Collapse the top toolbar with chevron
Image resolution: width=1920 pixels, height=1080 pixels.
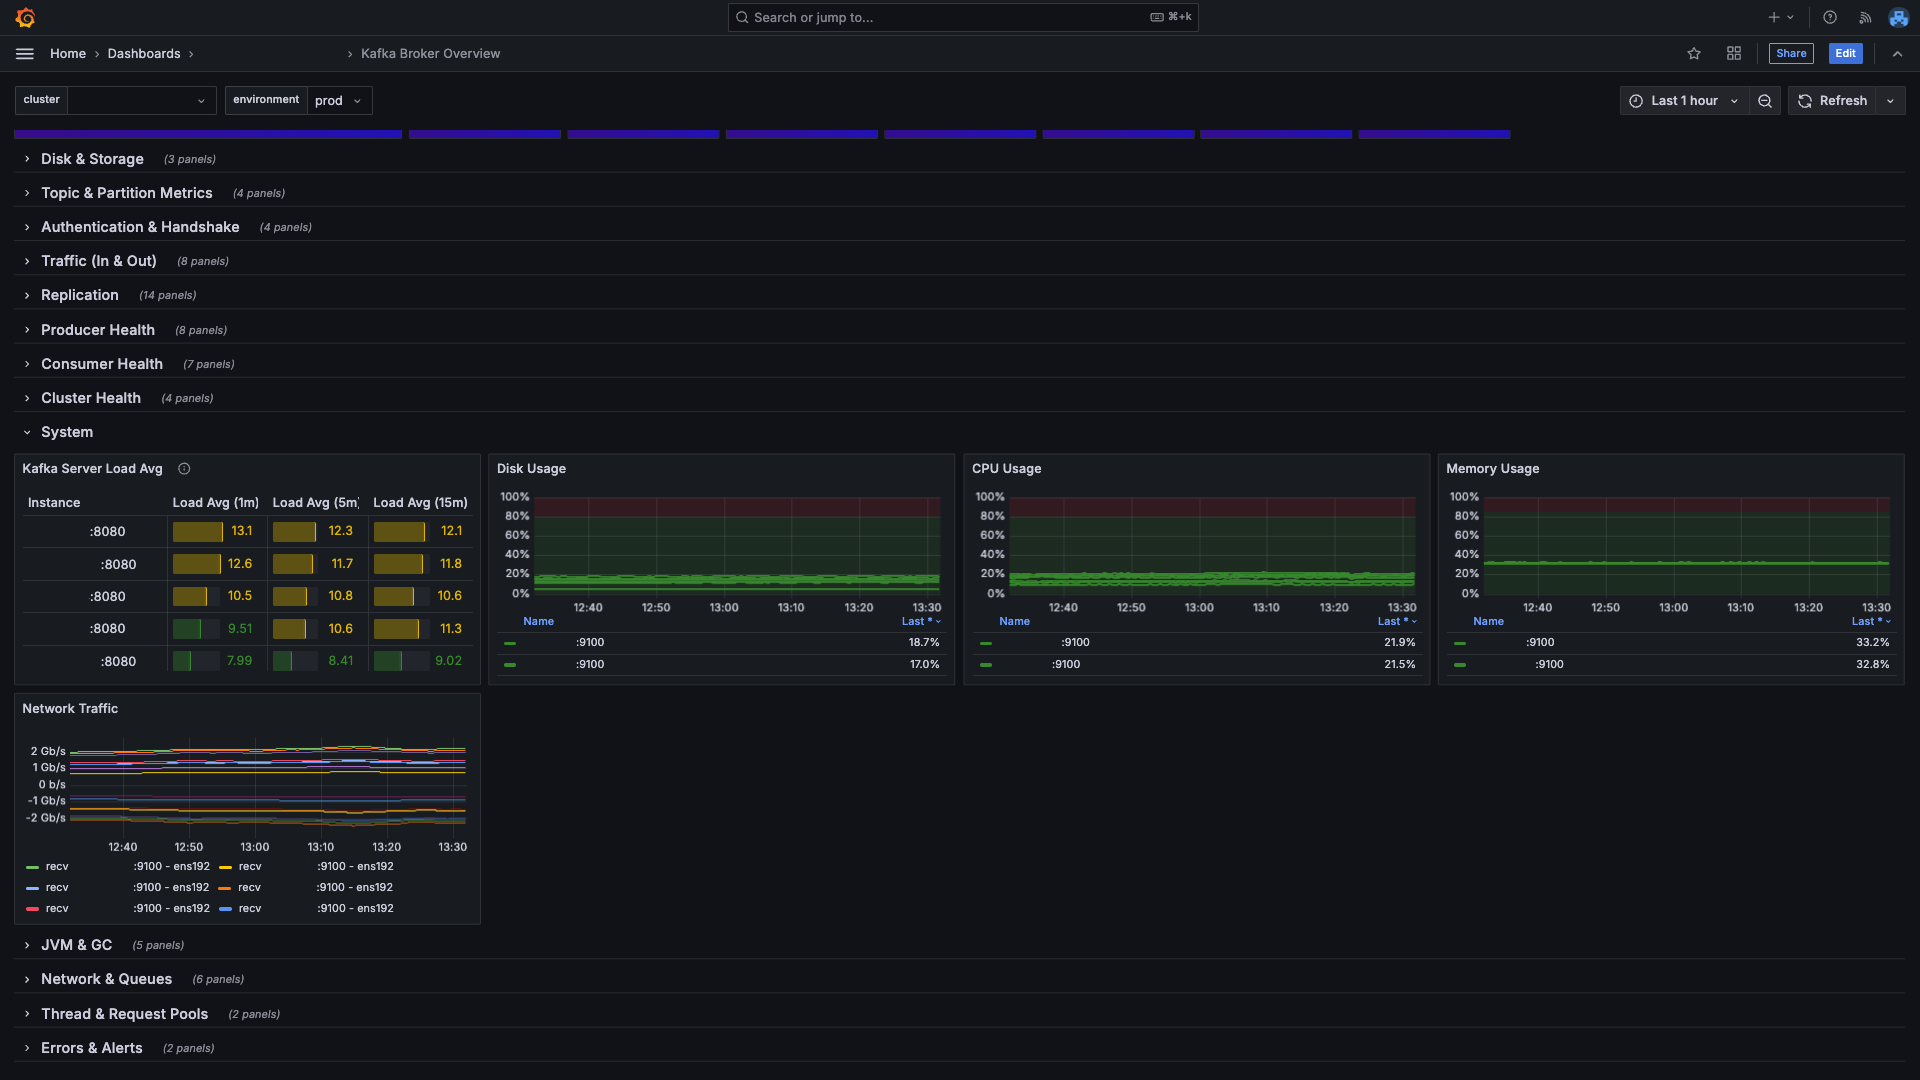click(x=1897, y=54)
